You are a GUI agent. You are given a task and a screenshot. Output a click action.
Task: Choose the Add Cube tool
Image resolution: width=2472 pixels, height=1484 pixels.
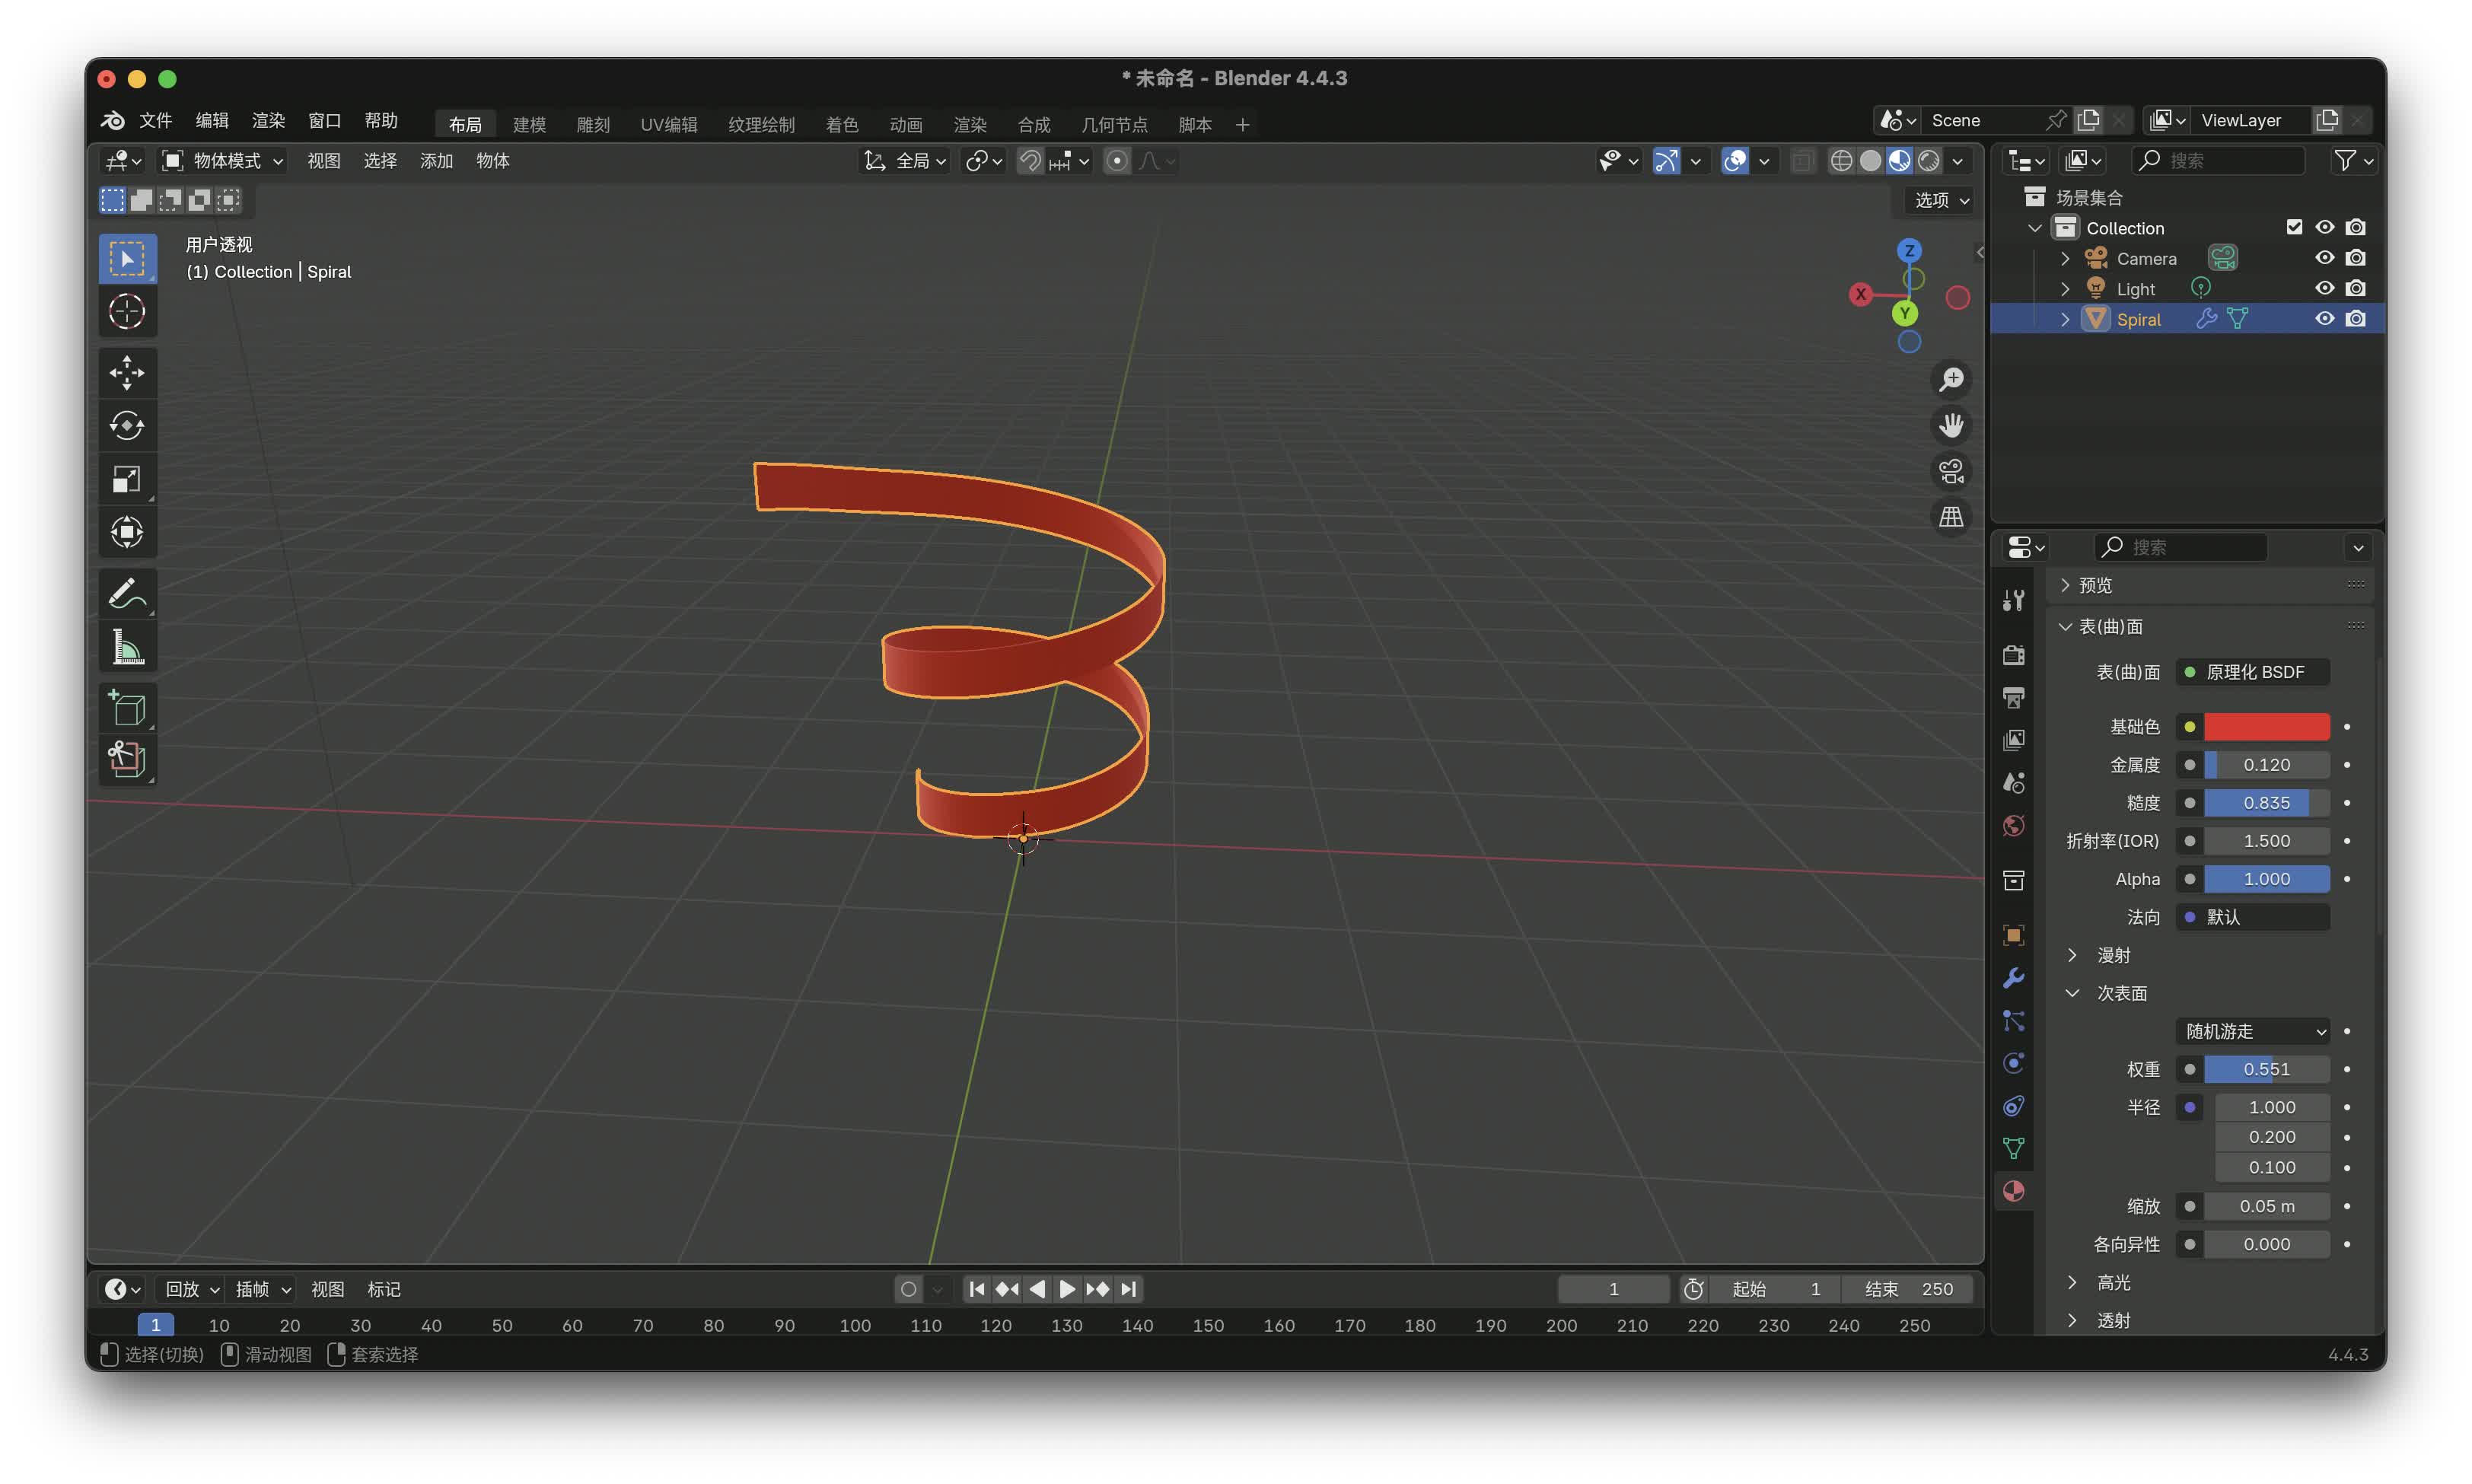(x=127, y=707)
